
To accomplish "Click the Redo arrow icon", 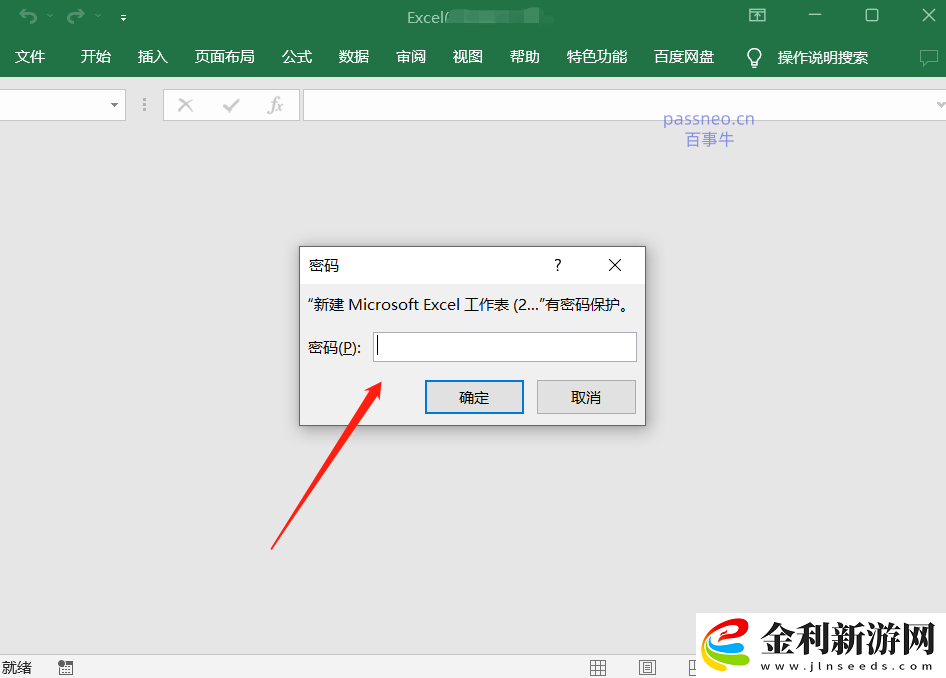I will (75, 16).
